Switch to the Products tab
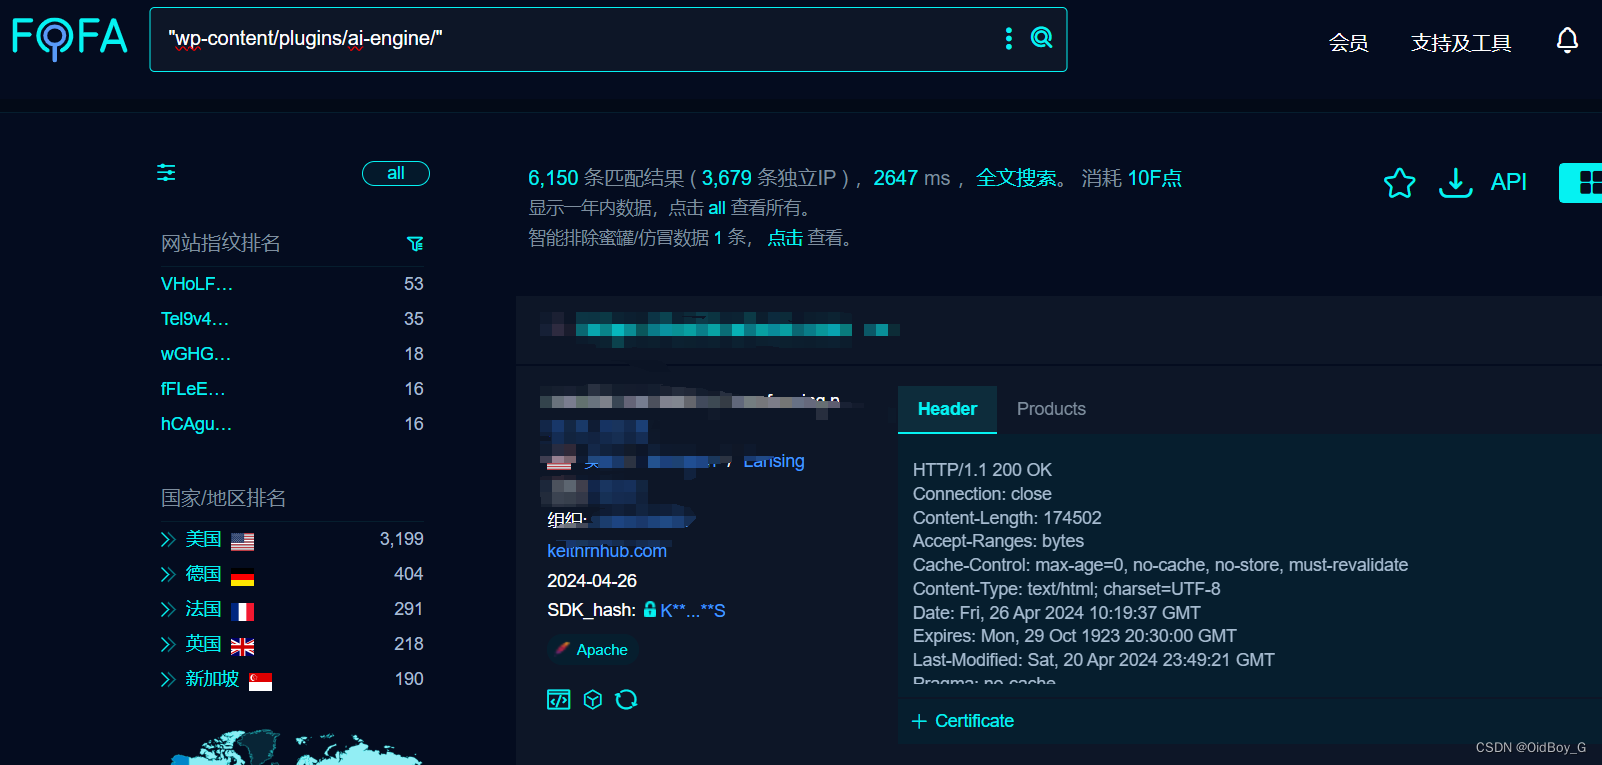The width and height of the screenshot is (1602, 765). 1051,409
